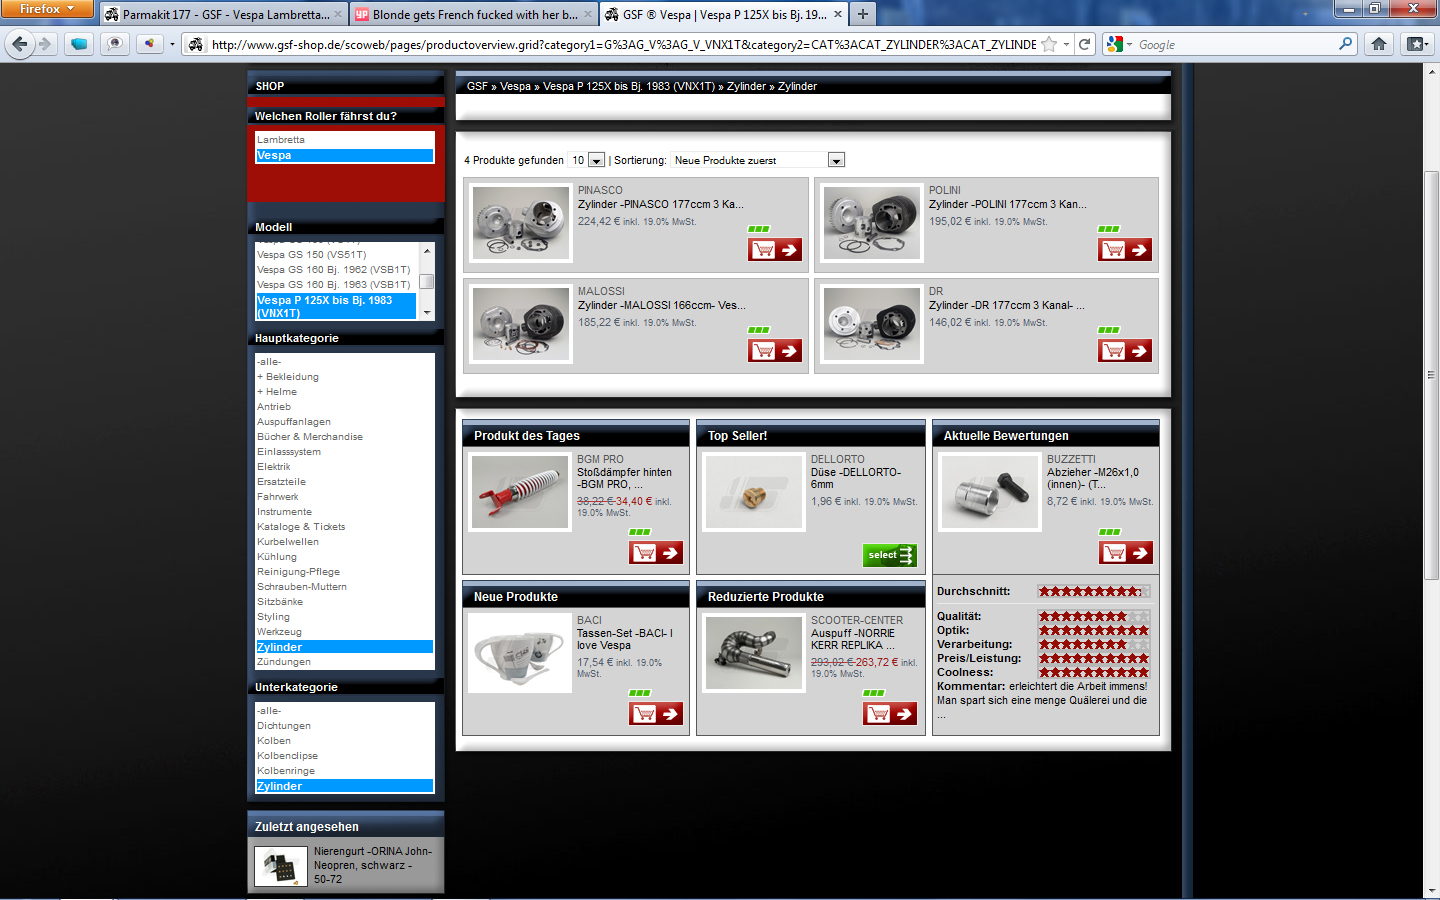1440x900 pixels.
Task: Choose Vespa GS 160 Bj. 1962 model
Action: point(336,270)
